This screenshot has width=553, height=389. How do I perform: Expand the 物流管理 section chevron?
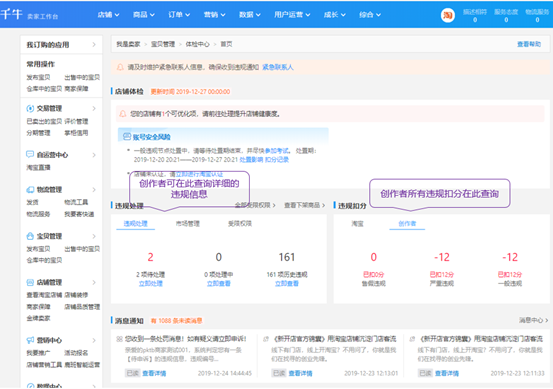point(94,190)
